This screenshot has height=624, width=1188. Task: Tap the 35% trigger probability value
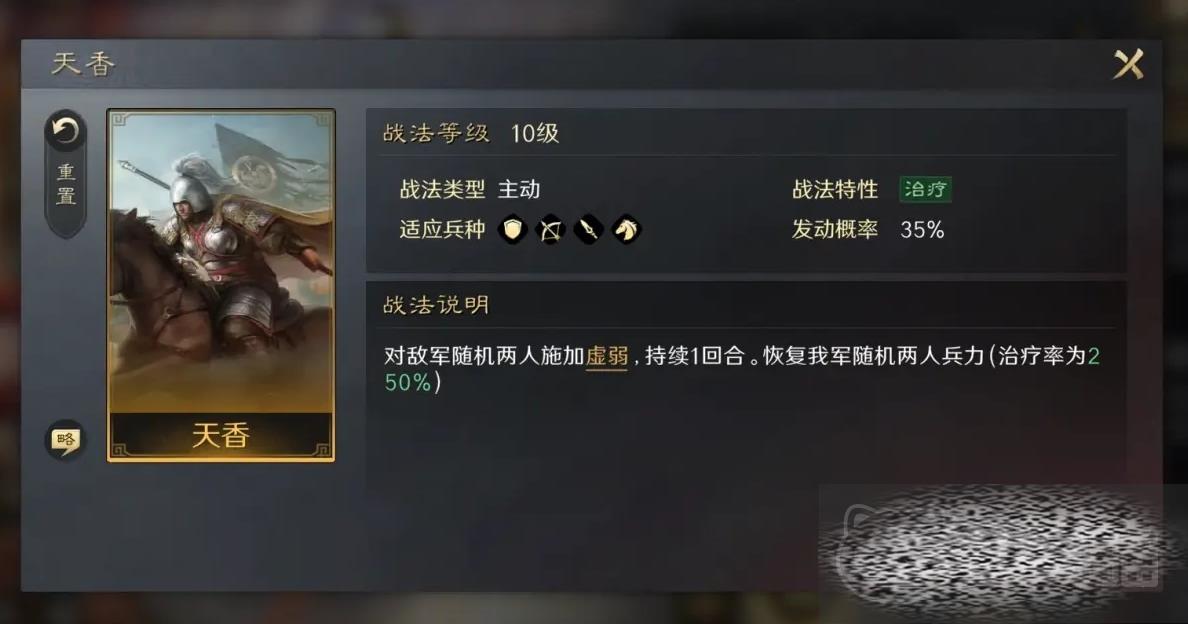point(922,229)
